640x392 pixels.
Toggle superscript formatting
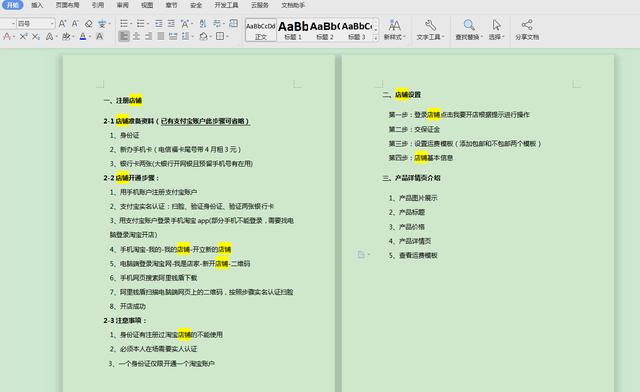click(x=23, y=36)
